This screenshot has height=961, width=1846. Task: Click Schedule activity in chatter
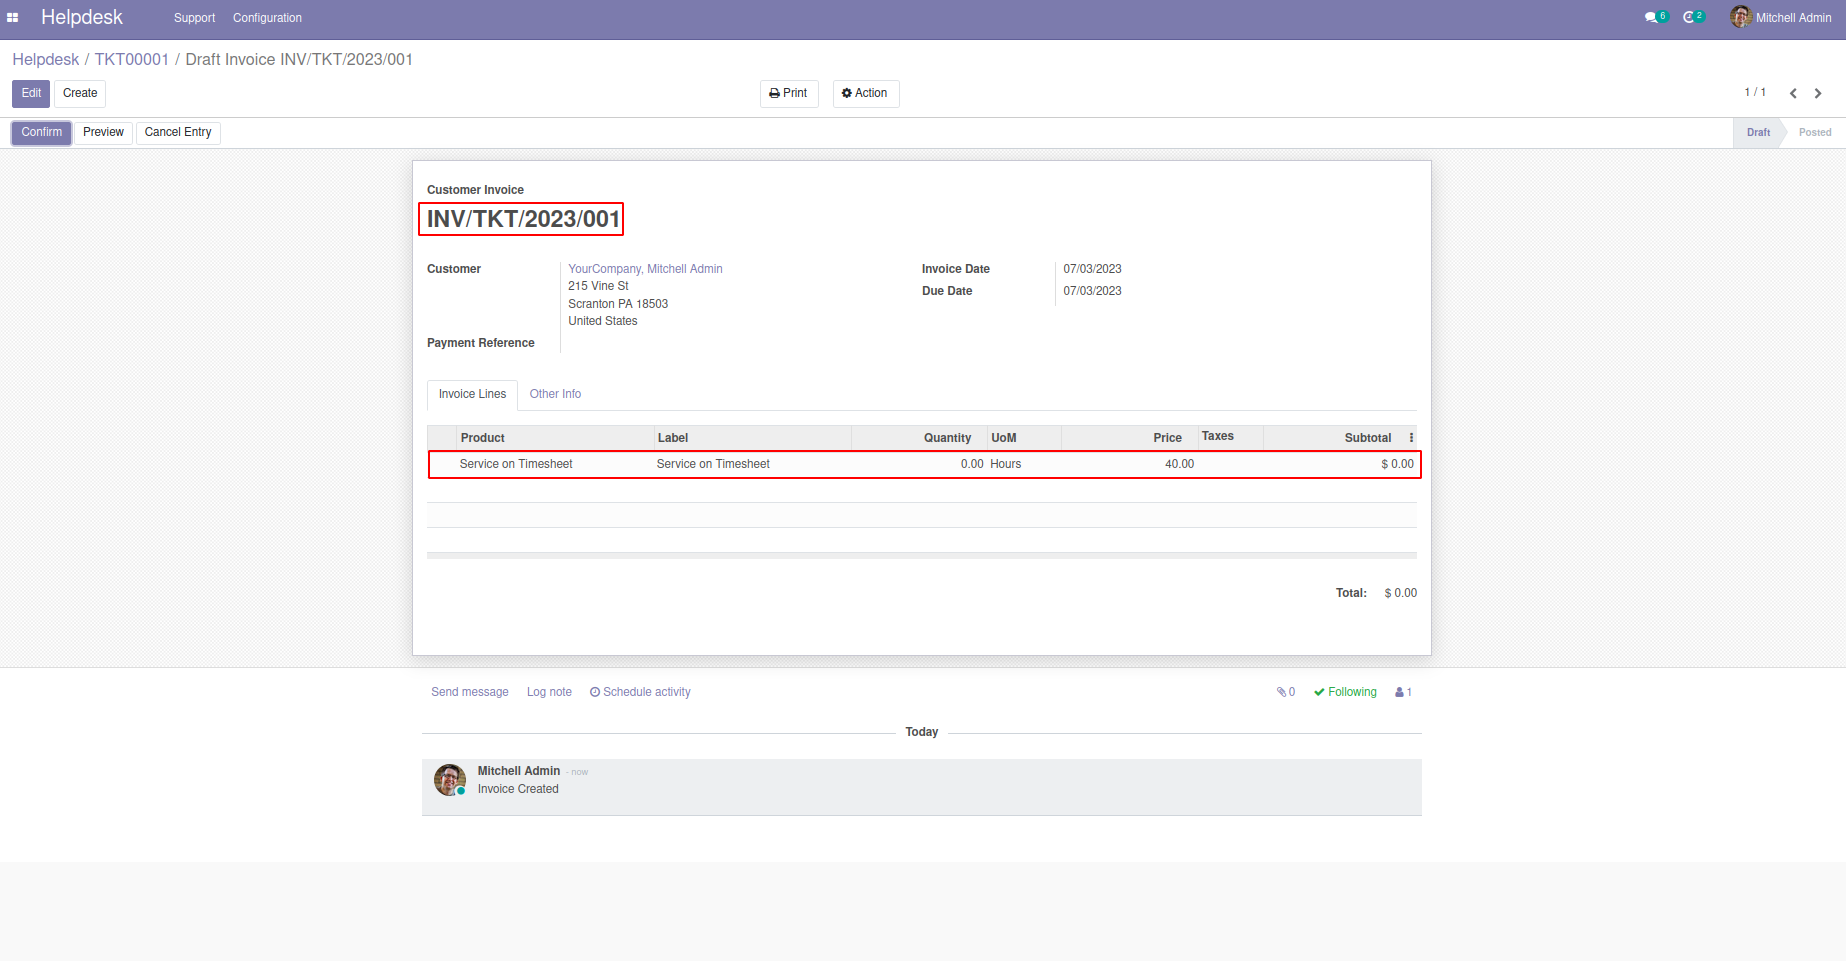tap(640, 692)
